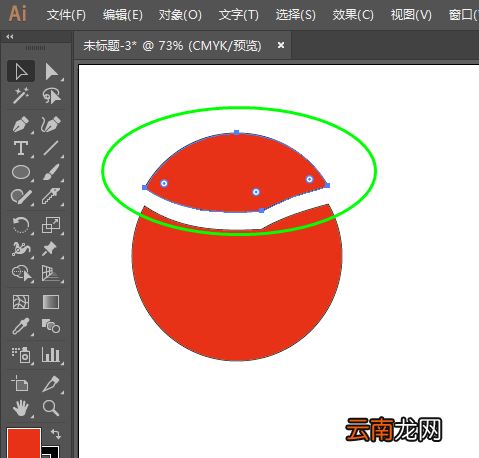Click the red Fill color swatch
The width and height of the screenshot is (479, 458).
[x=24, y=443]
